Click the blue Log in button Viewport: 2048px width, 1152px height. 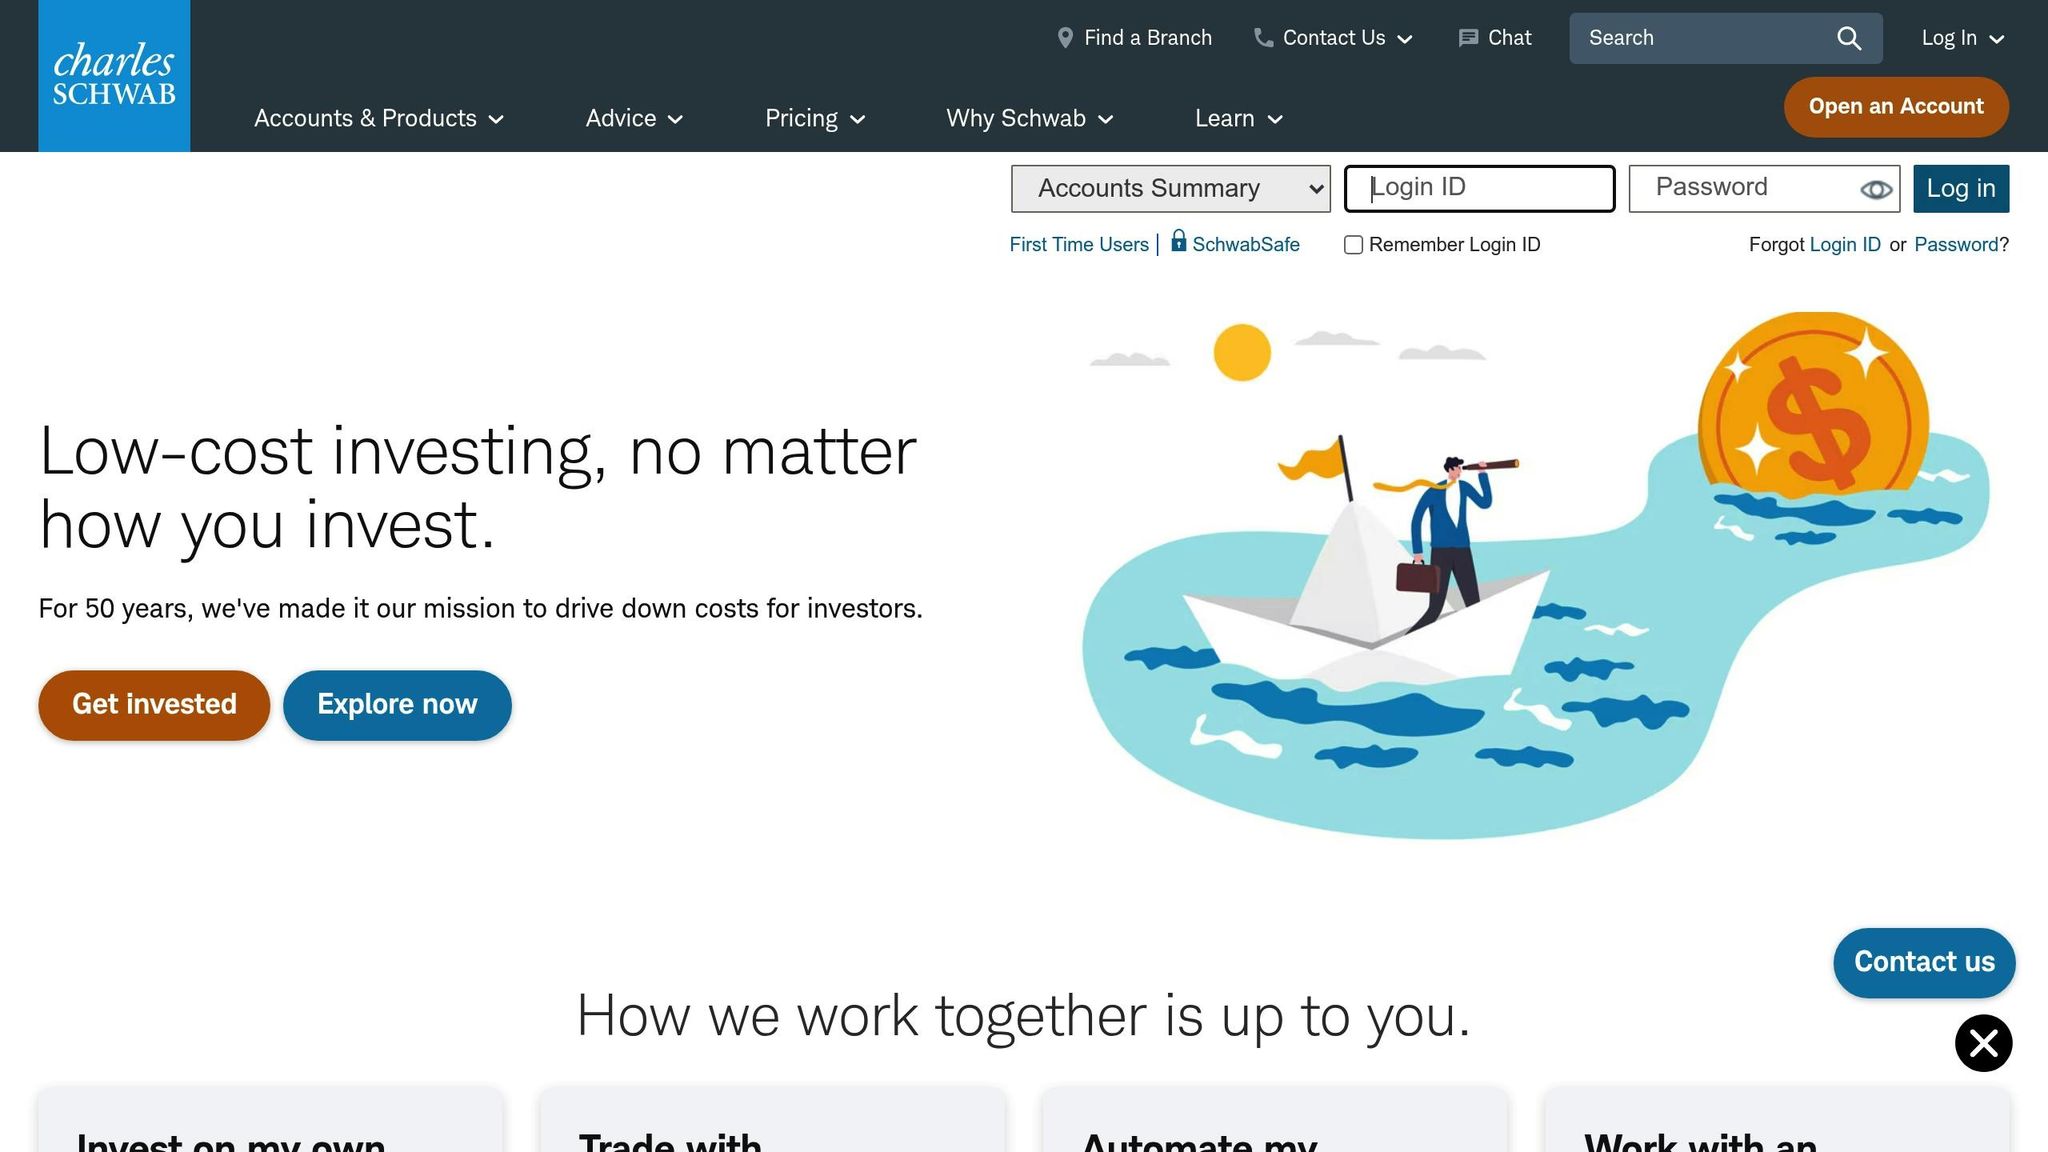click(x=1961, y=188)
